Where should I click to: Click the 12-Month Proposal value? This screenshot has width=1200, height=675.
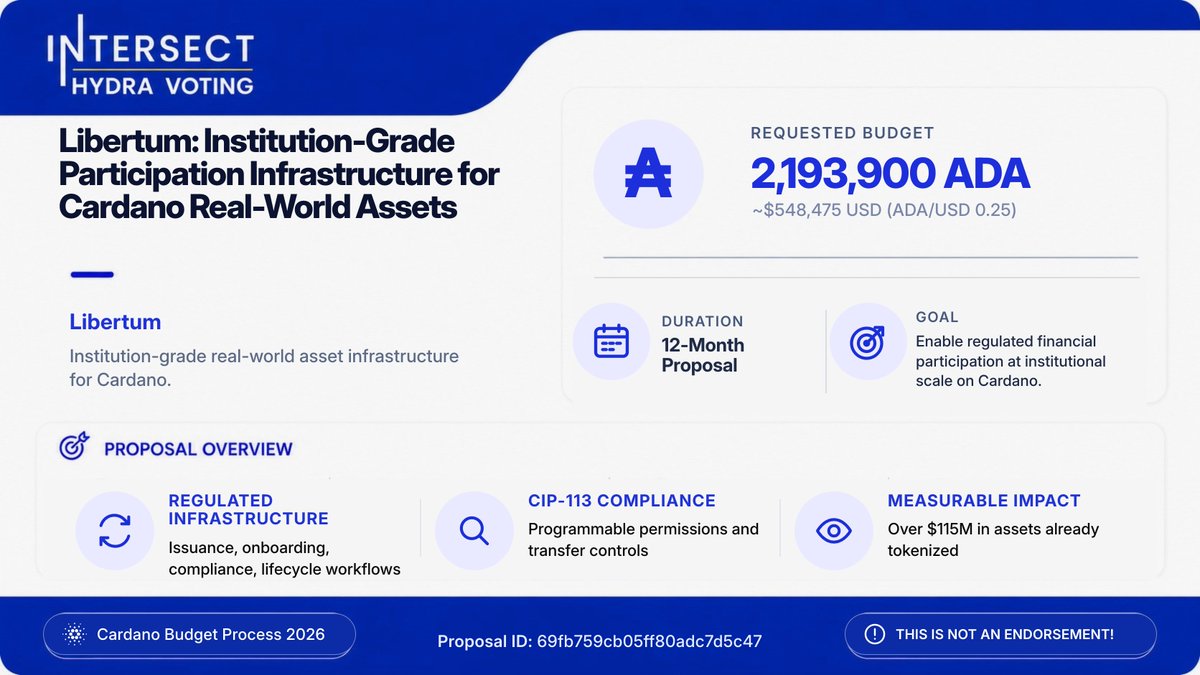[x=703, y=355]
